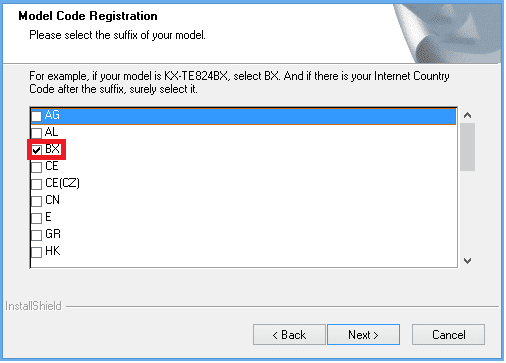Go to previous step with Back button
Screen dimensions: 506x363
click(x=289, y=334)
